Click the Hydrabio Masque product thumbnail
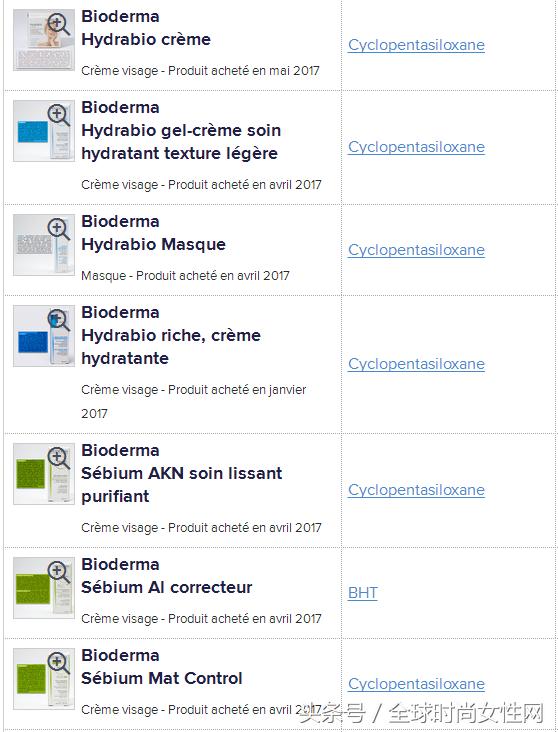This screenshot has width=558, height=732. pos(44,245)
